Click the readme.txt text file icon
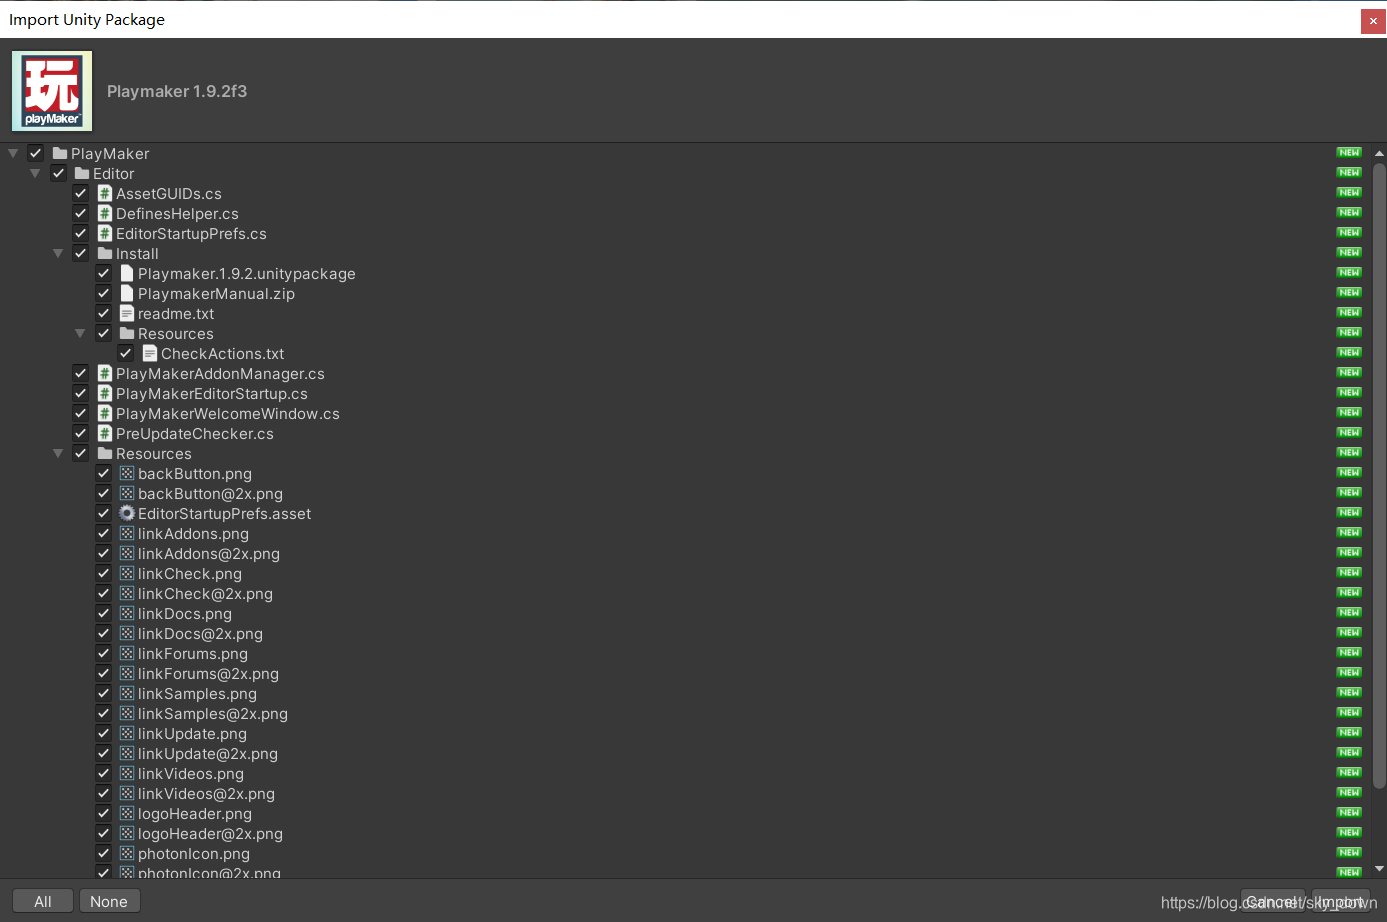 127,313
